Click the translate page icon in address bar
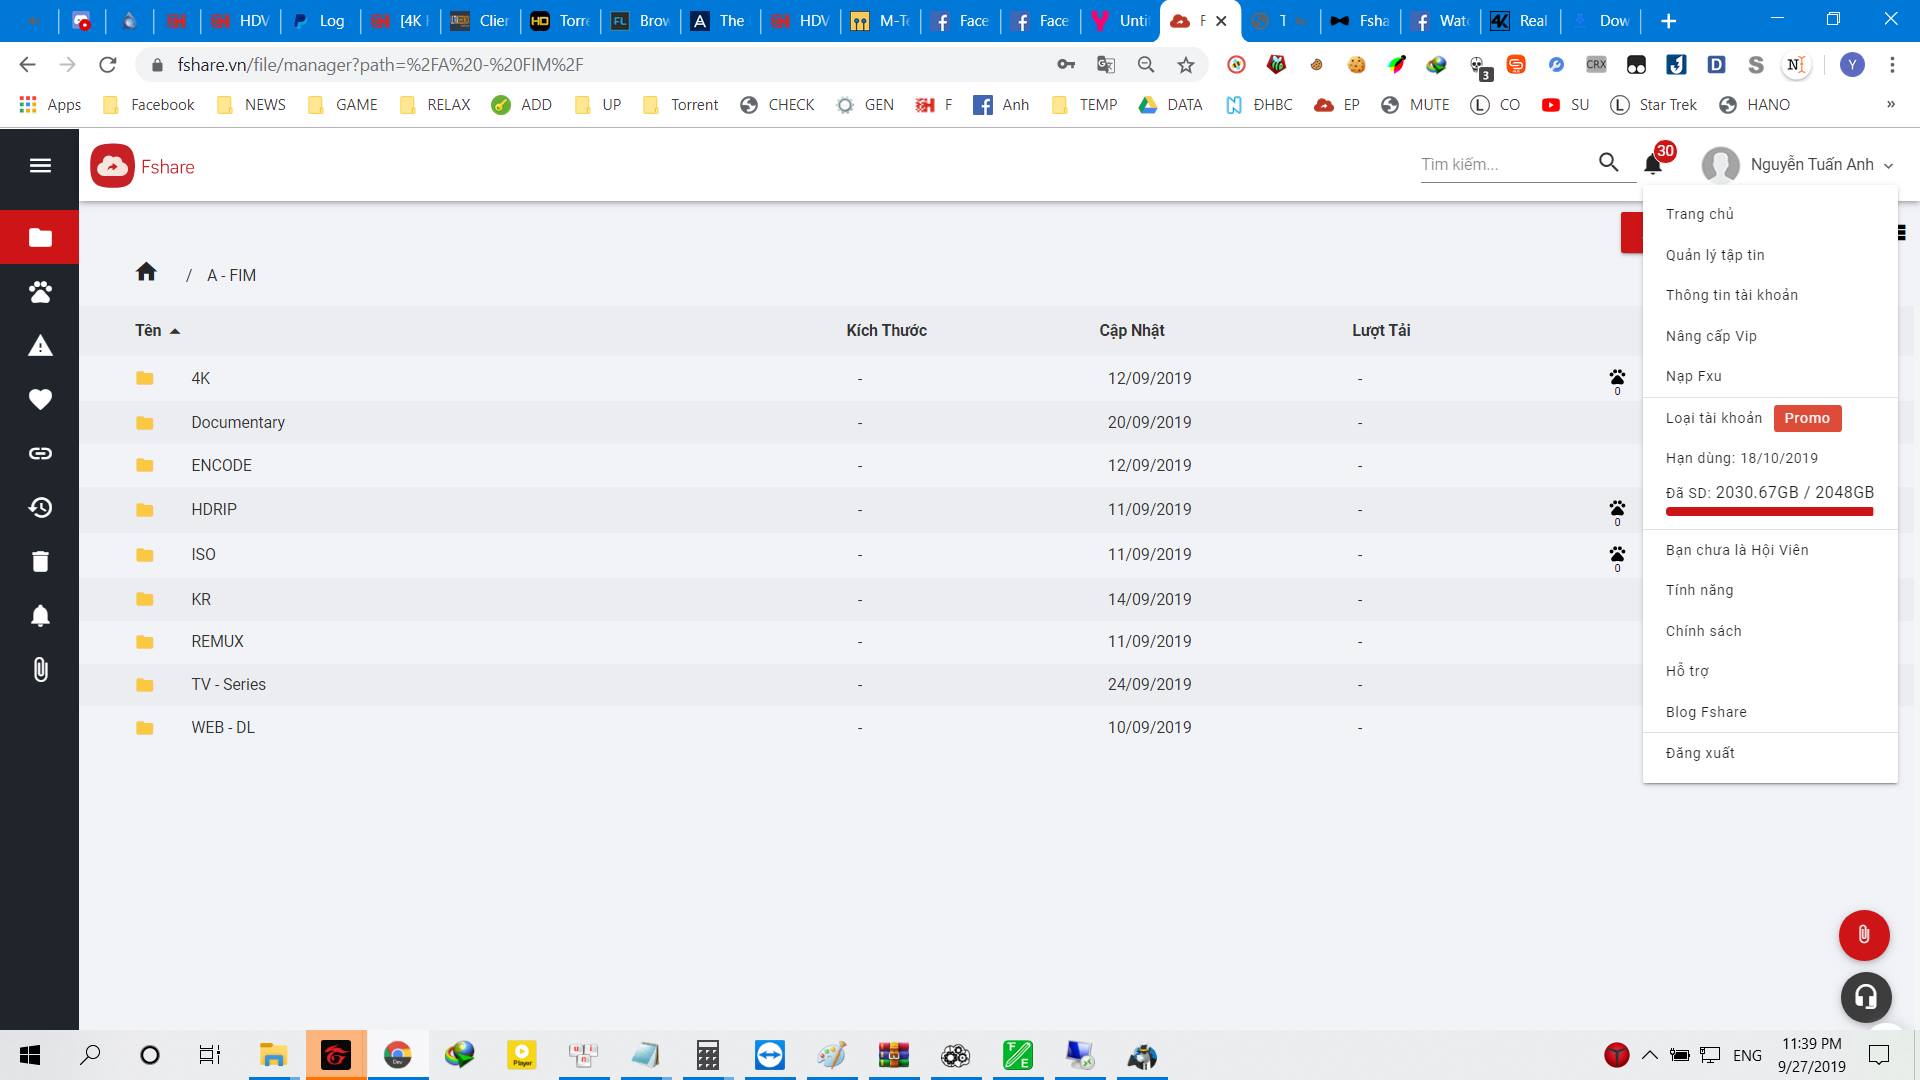This screenshot has height=1080, width=1920. click(1106, 65)
